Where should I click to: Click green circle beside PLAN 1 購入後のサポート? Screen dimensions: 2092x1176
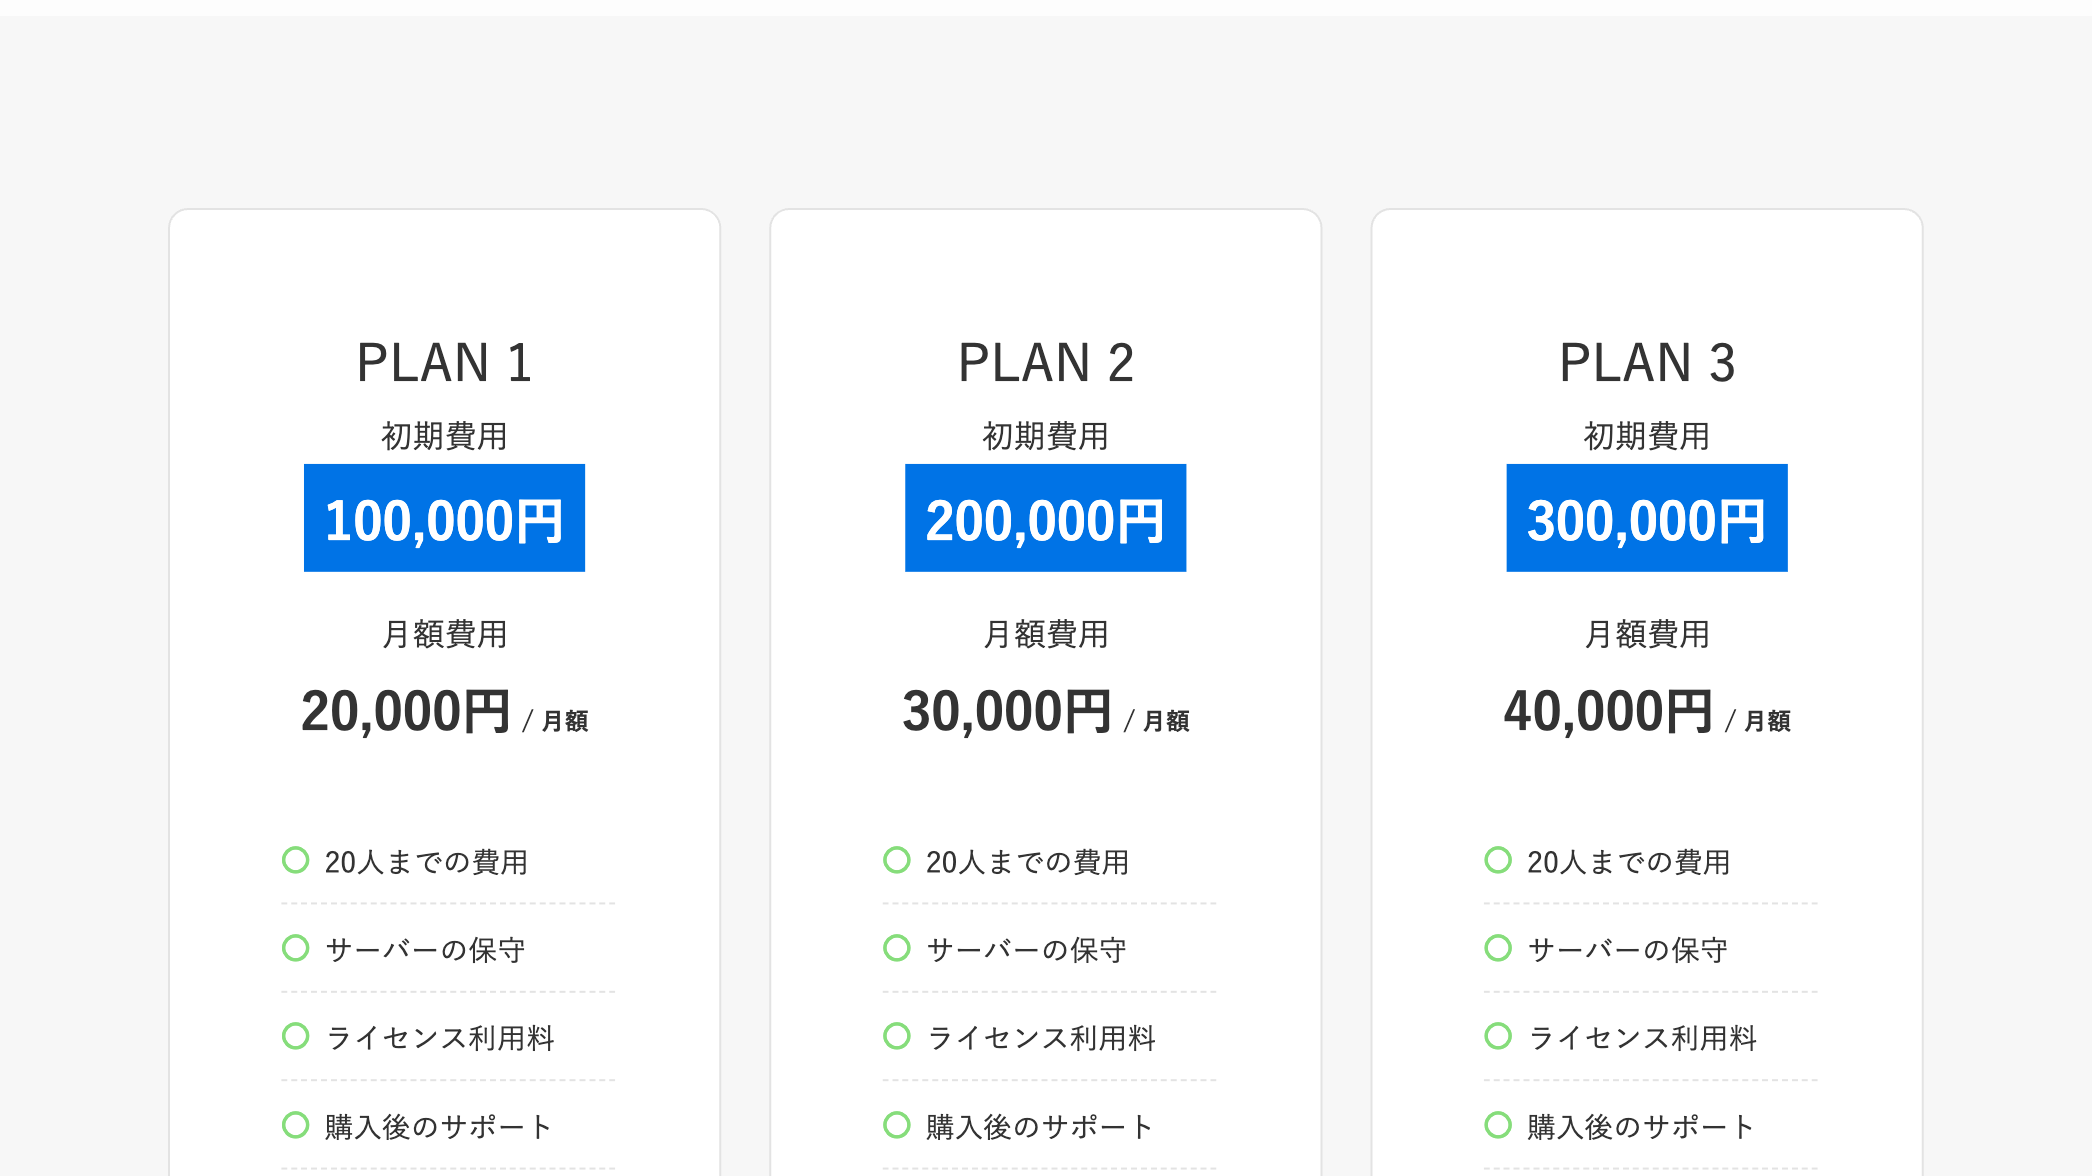coord(295,1125)
